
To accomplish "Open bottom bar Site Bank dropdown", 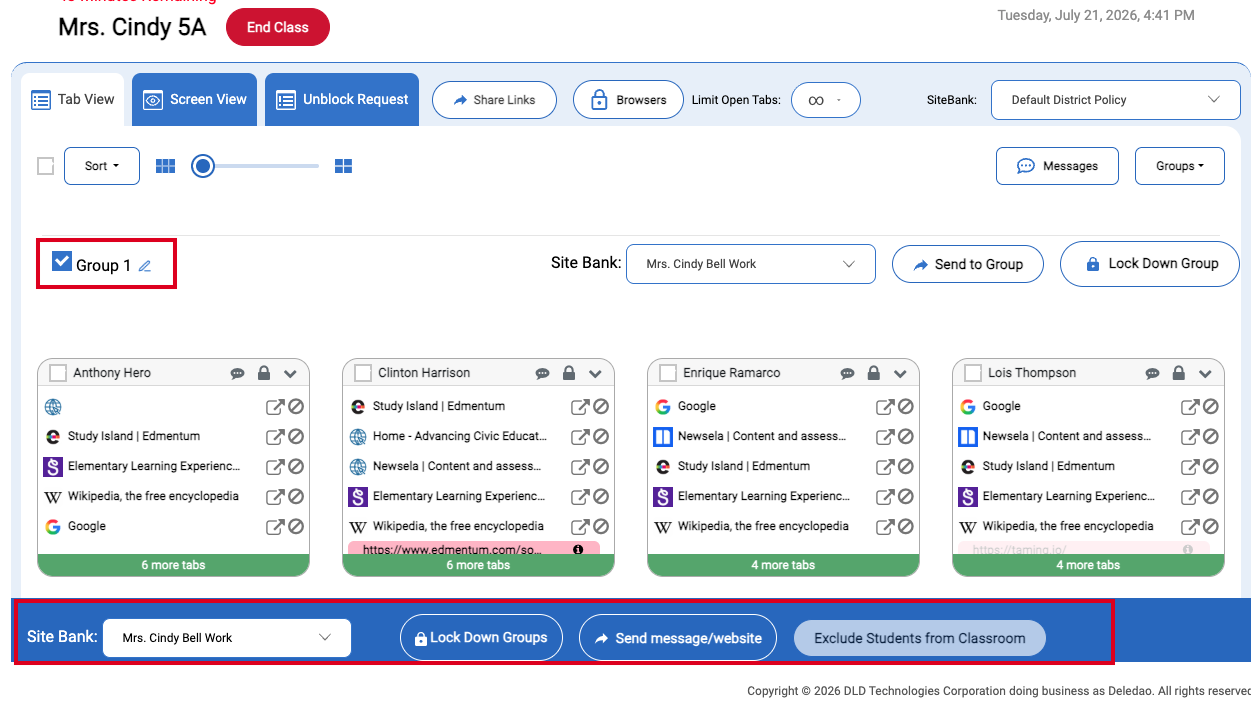I will (227, 638).
